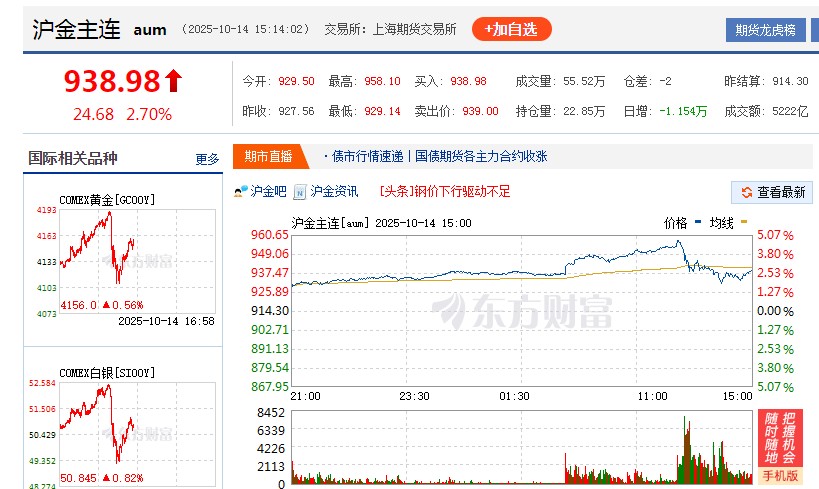Click the yellow 均线 legend marker

(x=743, y=222)
